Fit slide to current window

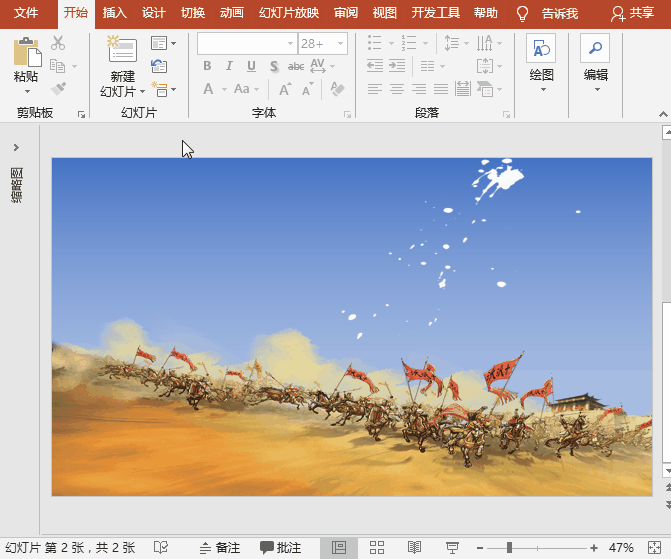pos(654,547)
